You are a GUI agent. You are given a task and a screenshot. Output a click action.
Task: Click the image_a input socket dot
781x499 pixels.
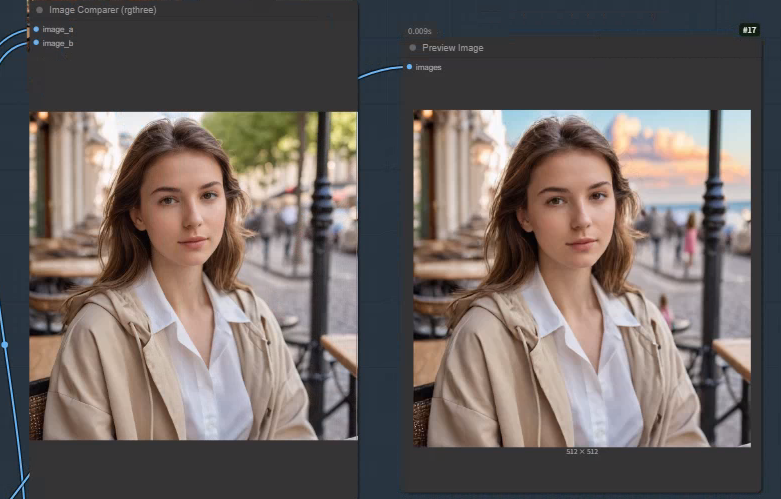(x=36, y=29)
